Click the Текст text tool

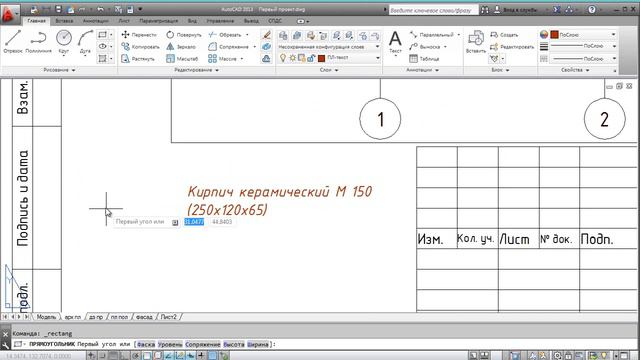(395, 42)
